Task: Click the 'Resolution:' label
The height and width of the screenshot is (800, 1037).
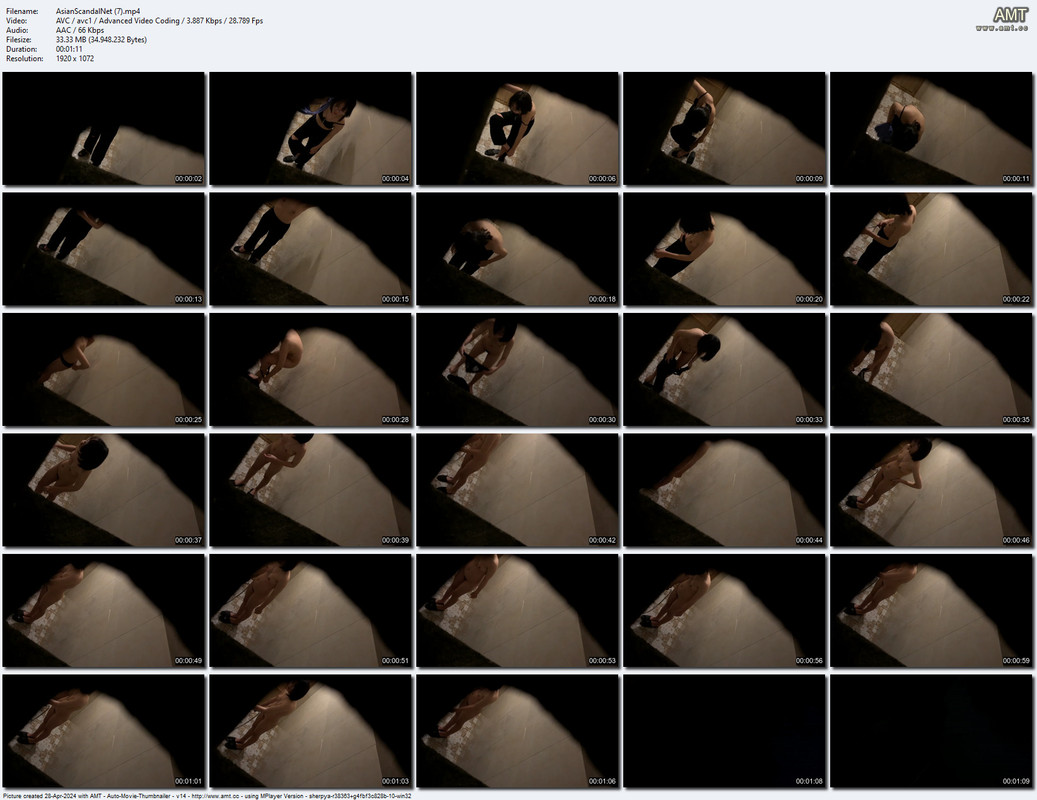Action: point(24,58)
